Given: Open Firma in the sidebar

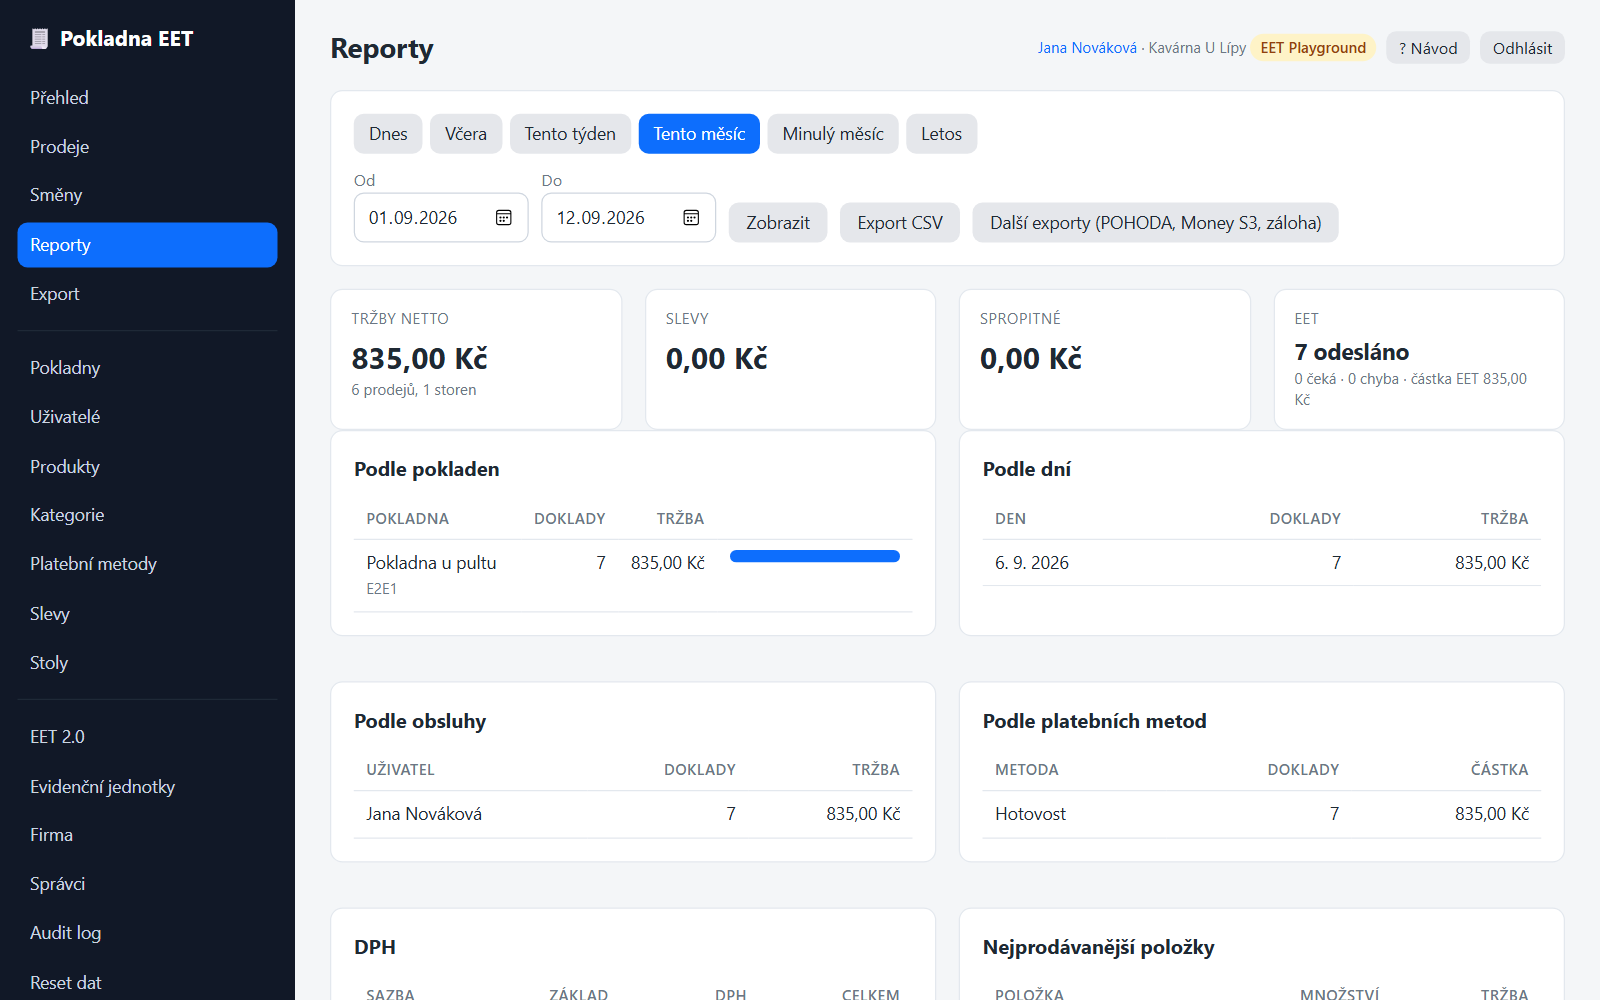Looking at the screenshot, I should (x=147, y=835).
